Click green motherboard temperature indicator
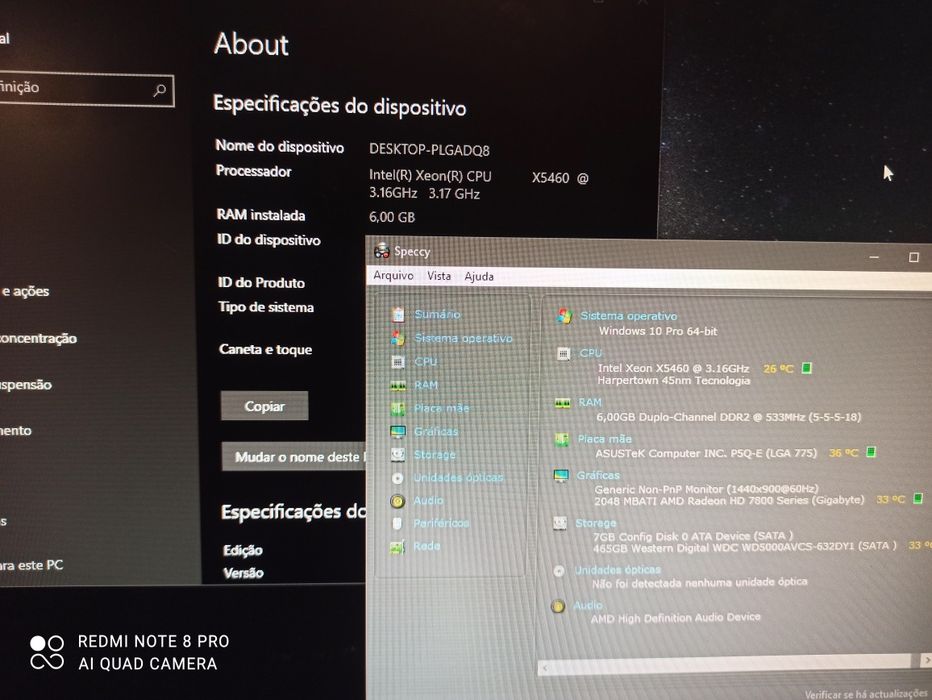Viewport: 932px width, 700px height. coord(871,452)
